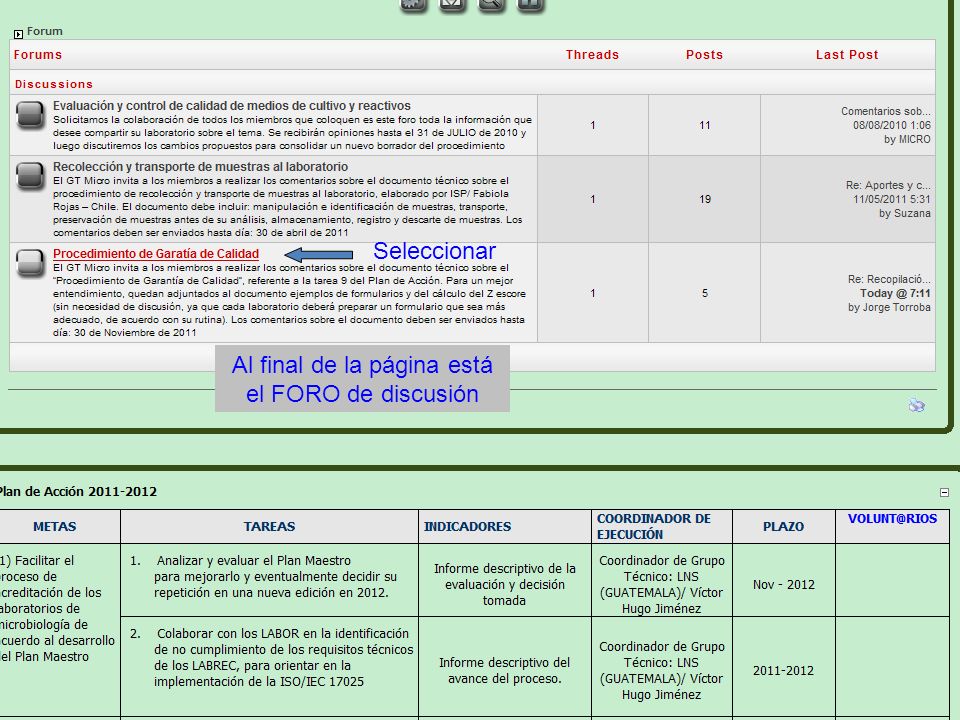
Task: Click the posts count '19'
Action: pyautogui.click(x=705, y=200)
